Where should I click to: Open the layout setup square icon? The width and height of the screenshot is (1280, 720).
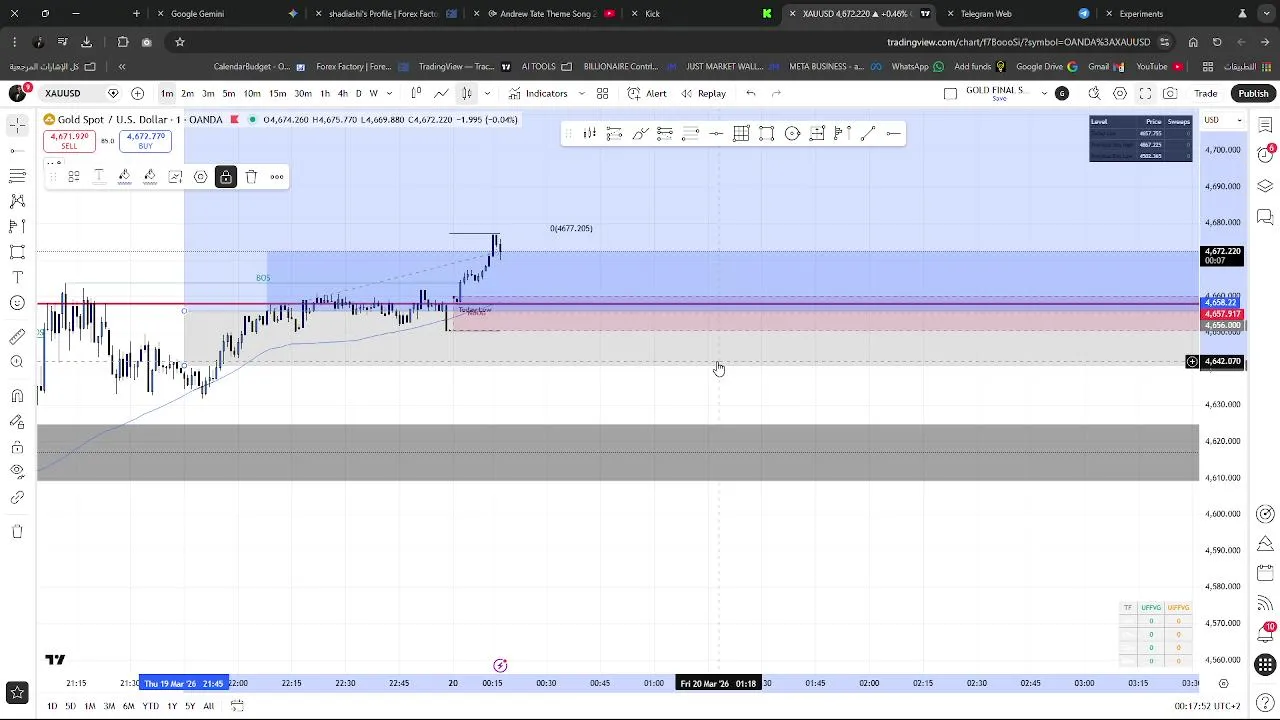click(950, 93)
